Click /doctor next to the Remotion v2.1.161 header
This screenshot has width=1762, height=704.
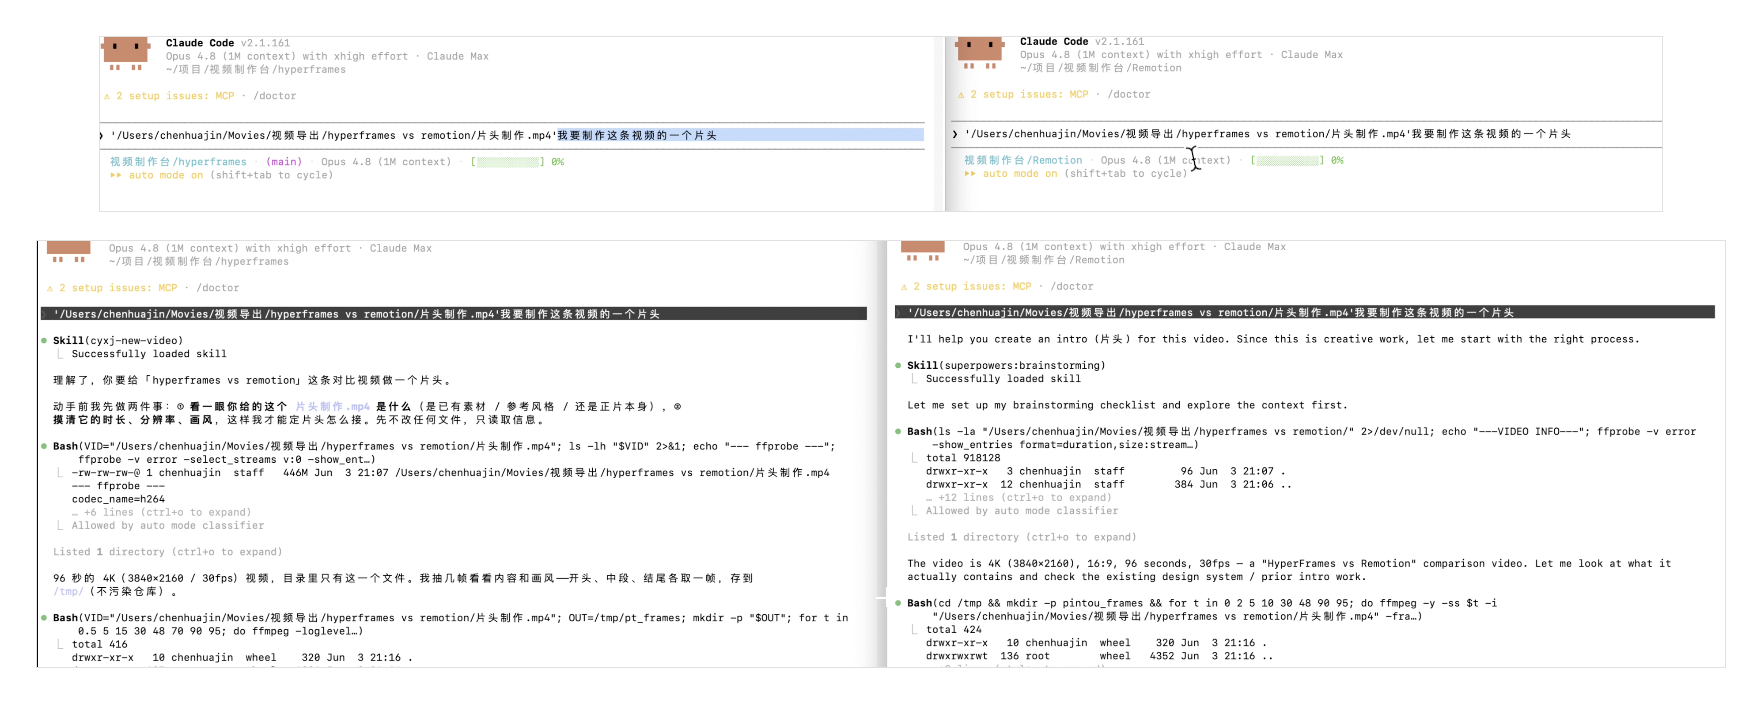[x=1129, y=94]
